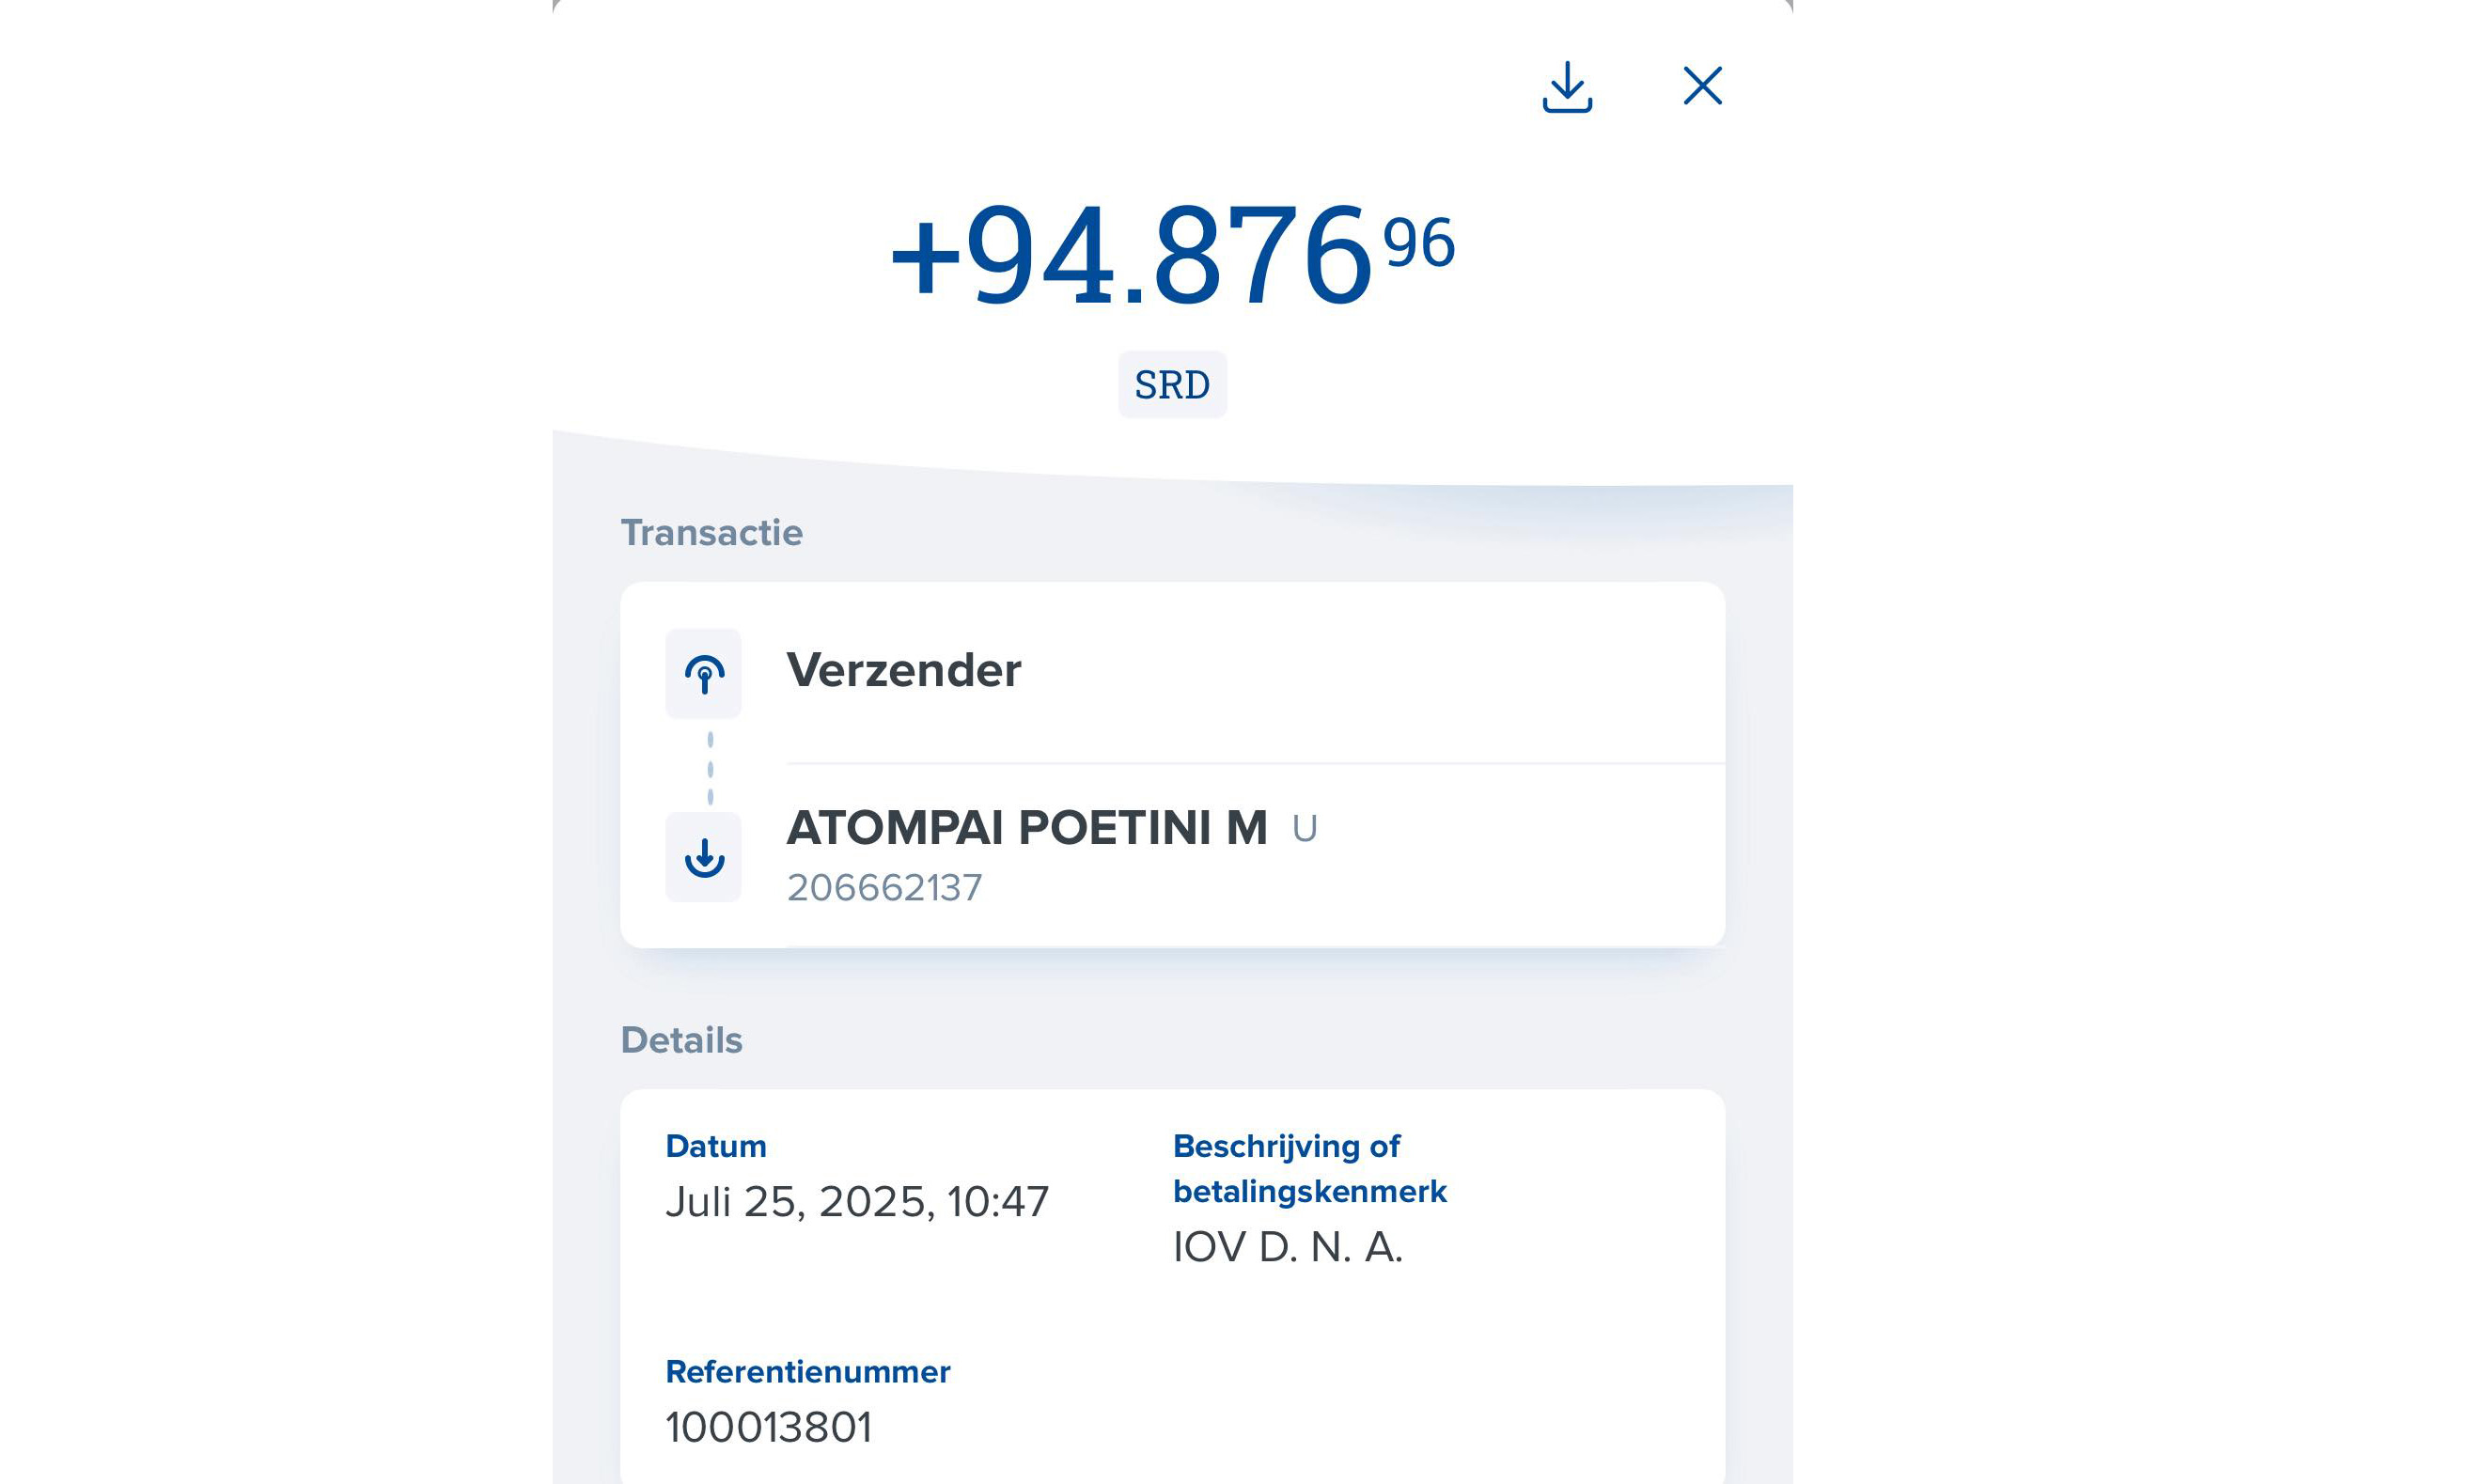Click the Transactie section heading
The image size is (2470, 1484).
(x=711, y=533)
